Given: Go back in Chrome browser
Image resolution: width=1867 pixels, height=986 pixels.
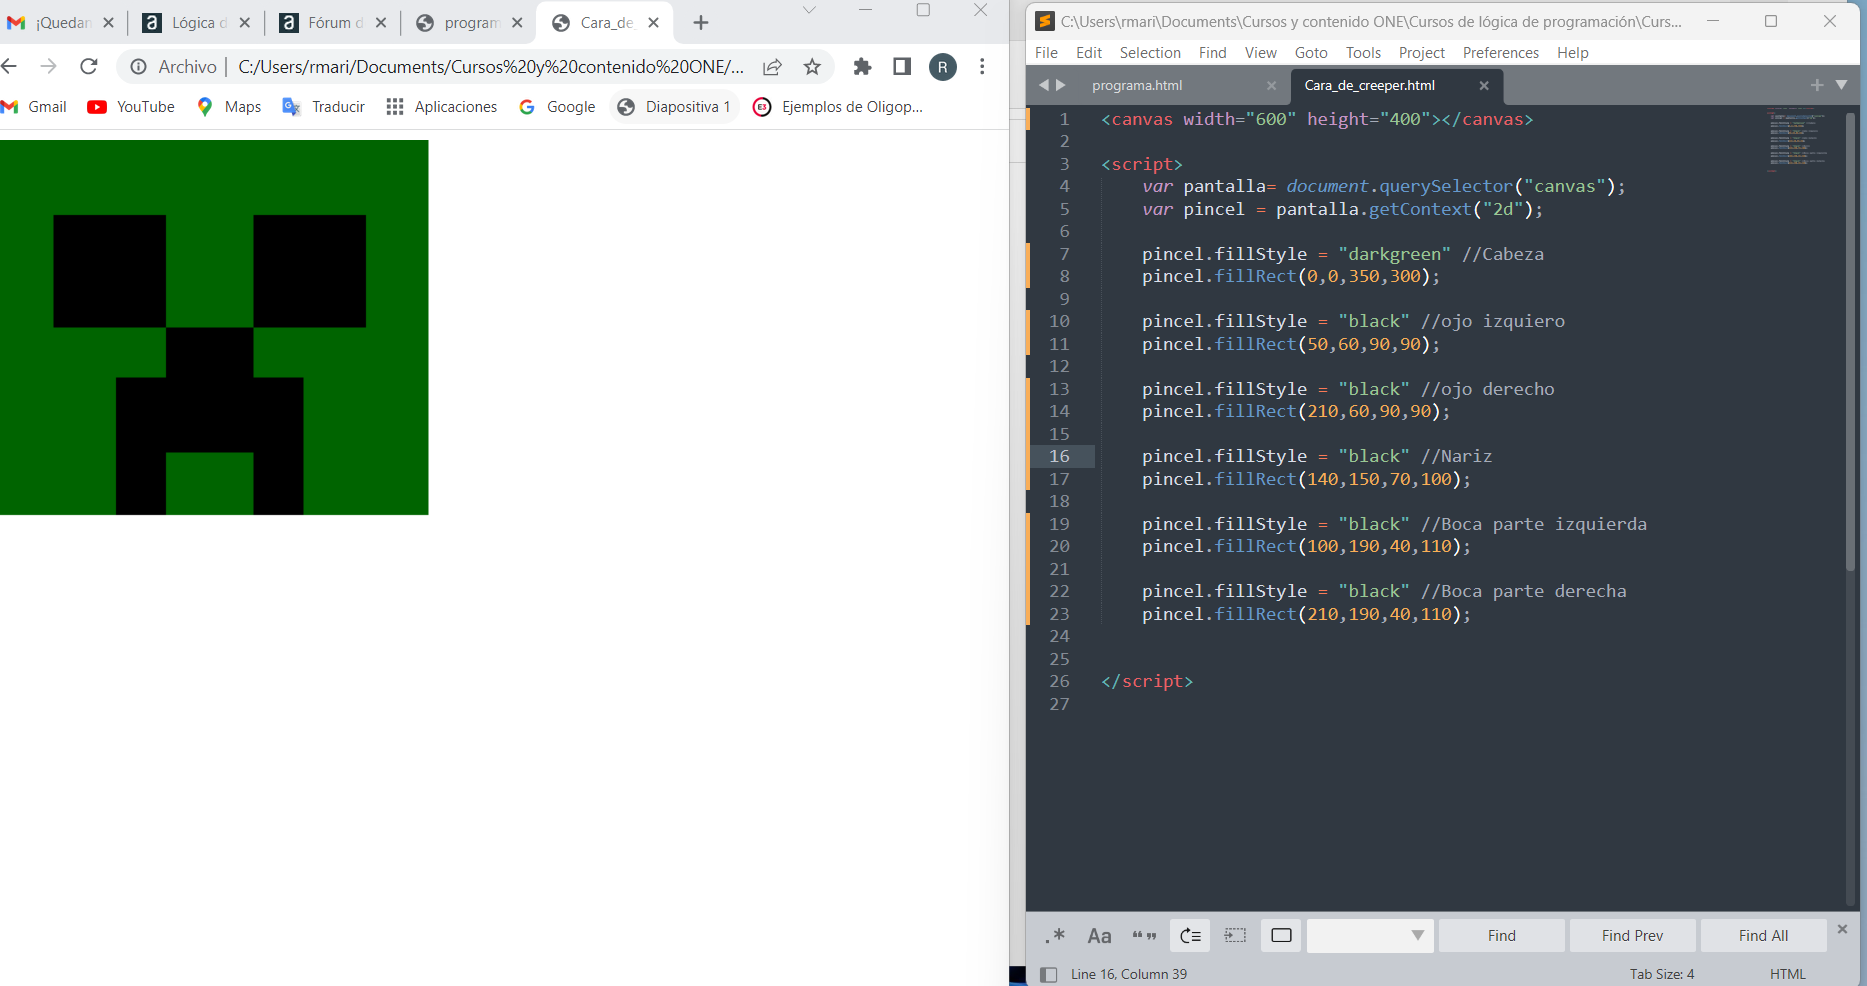Looking at the screenshot, I should (x=10, y=66).
